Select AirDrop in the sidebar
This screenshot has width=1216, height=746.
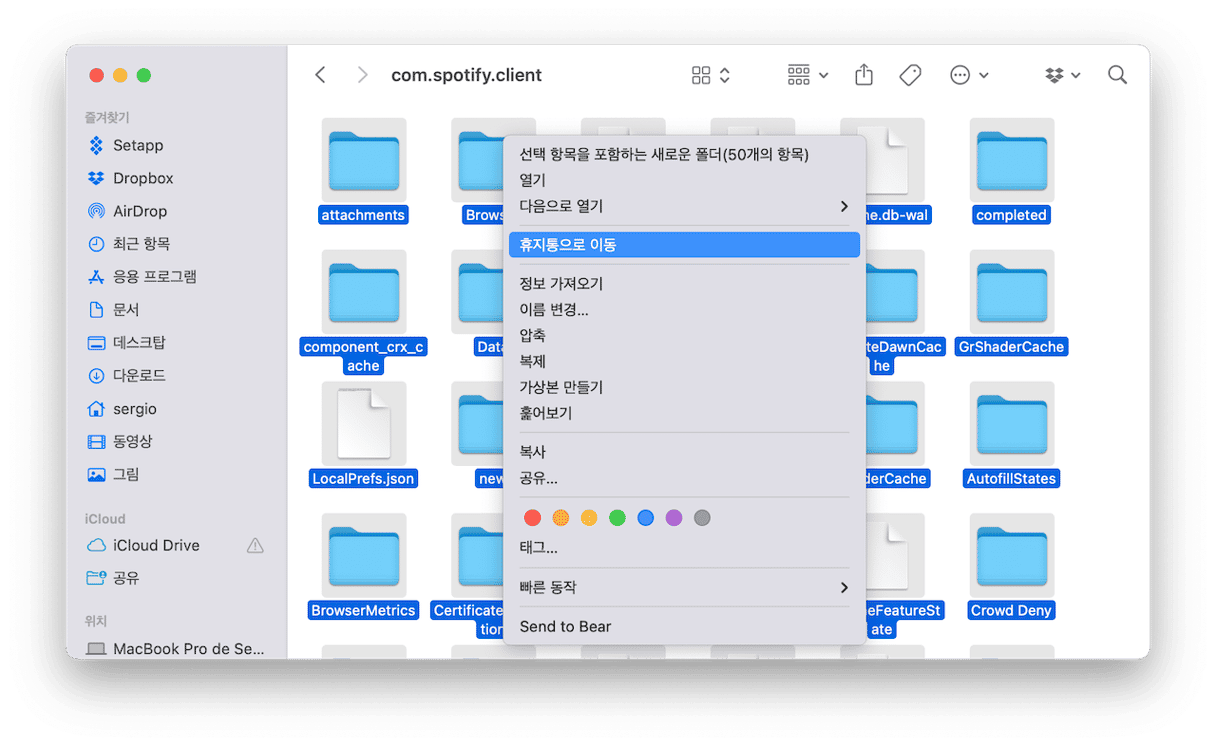coord(139,211)
